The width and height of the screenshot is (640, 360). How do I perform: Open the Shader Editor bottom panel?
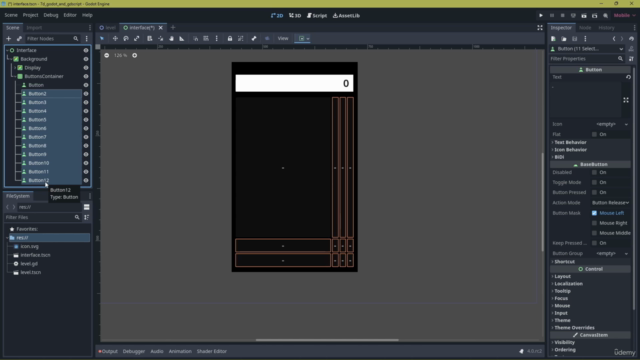211,351
